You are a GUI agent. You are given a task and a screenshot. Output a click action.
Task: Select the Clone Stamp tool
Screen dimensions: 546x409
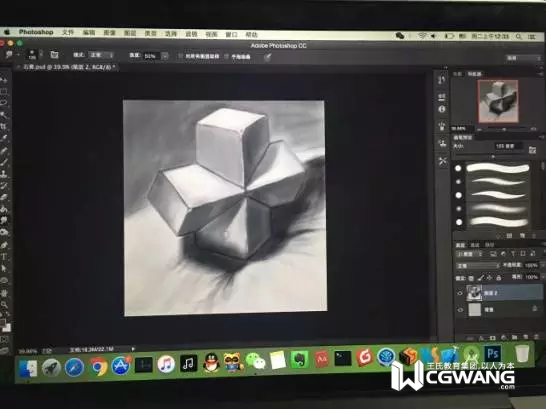pyautogui.click(x=4, y=174)
